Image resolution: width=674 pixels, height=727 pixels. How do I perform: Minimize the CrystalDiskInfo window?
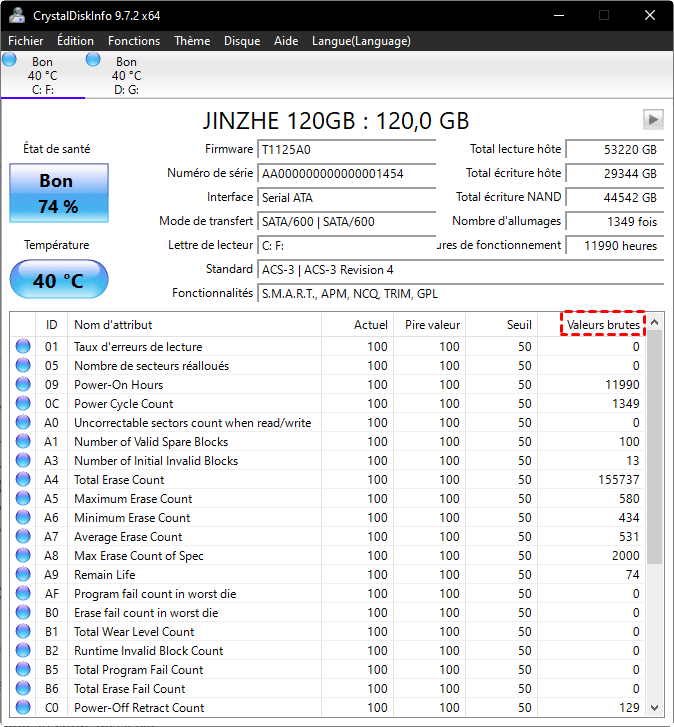coord(559,15)
